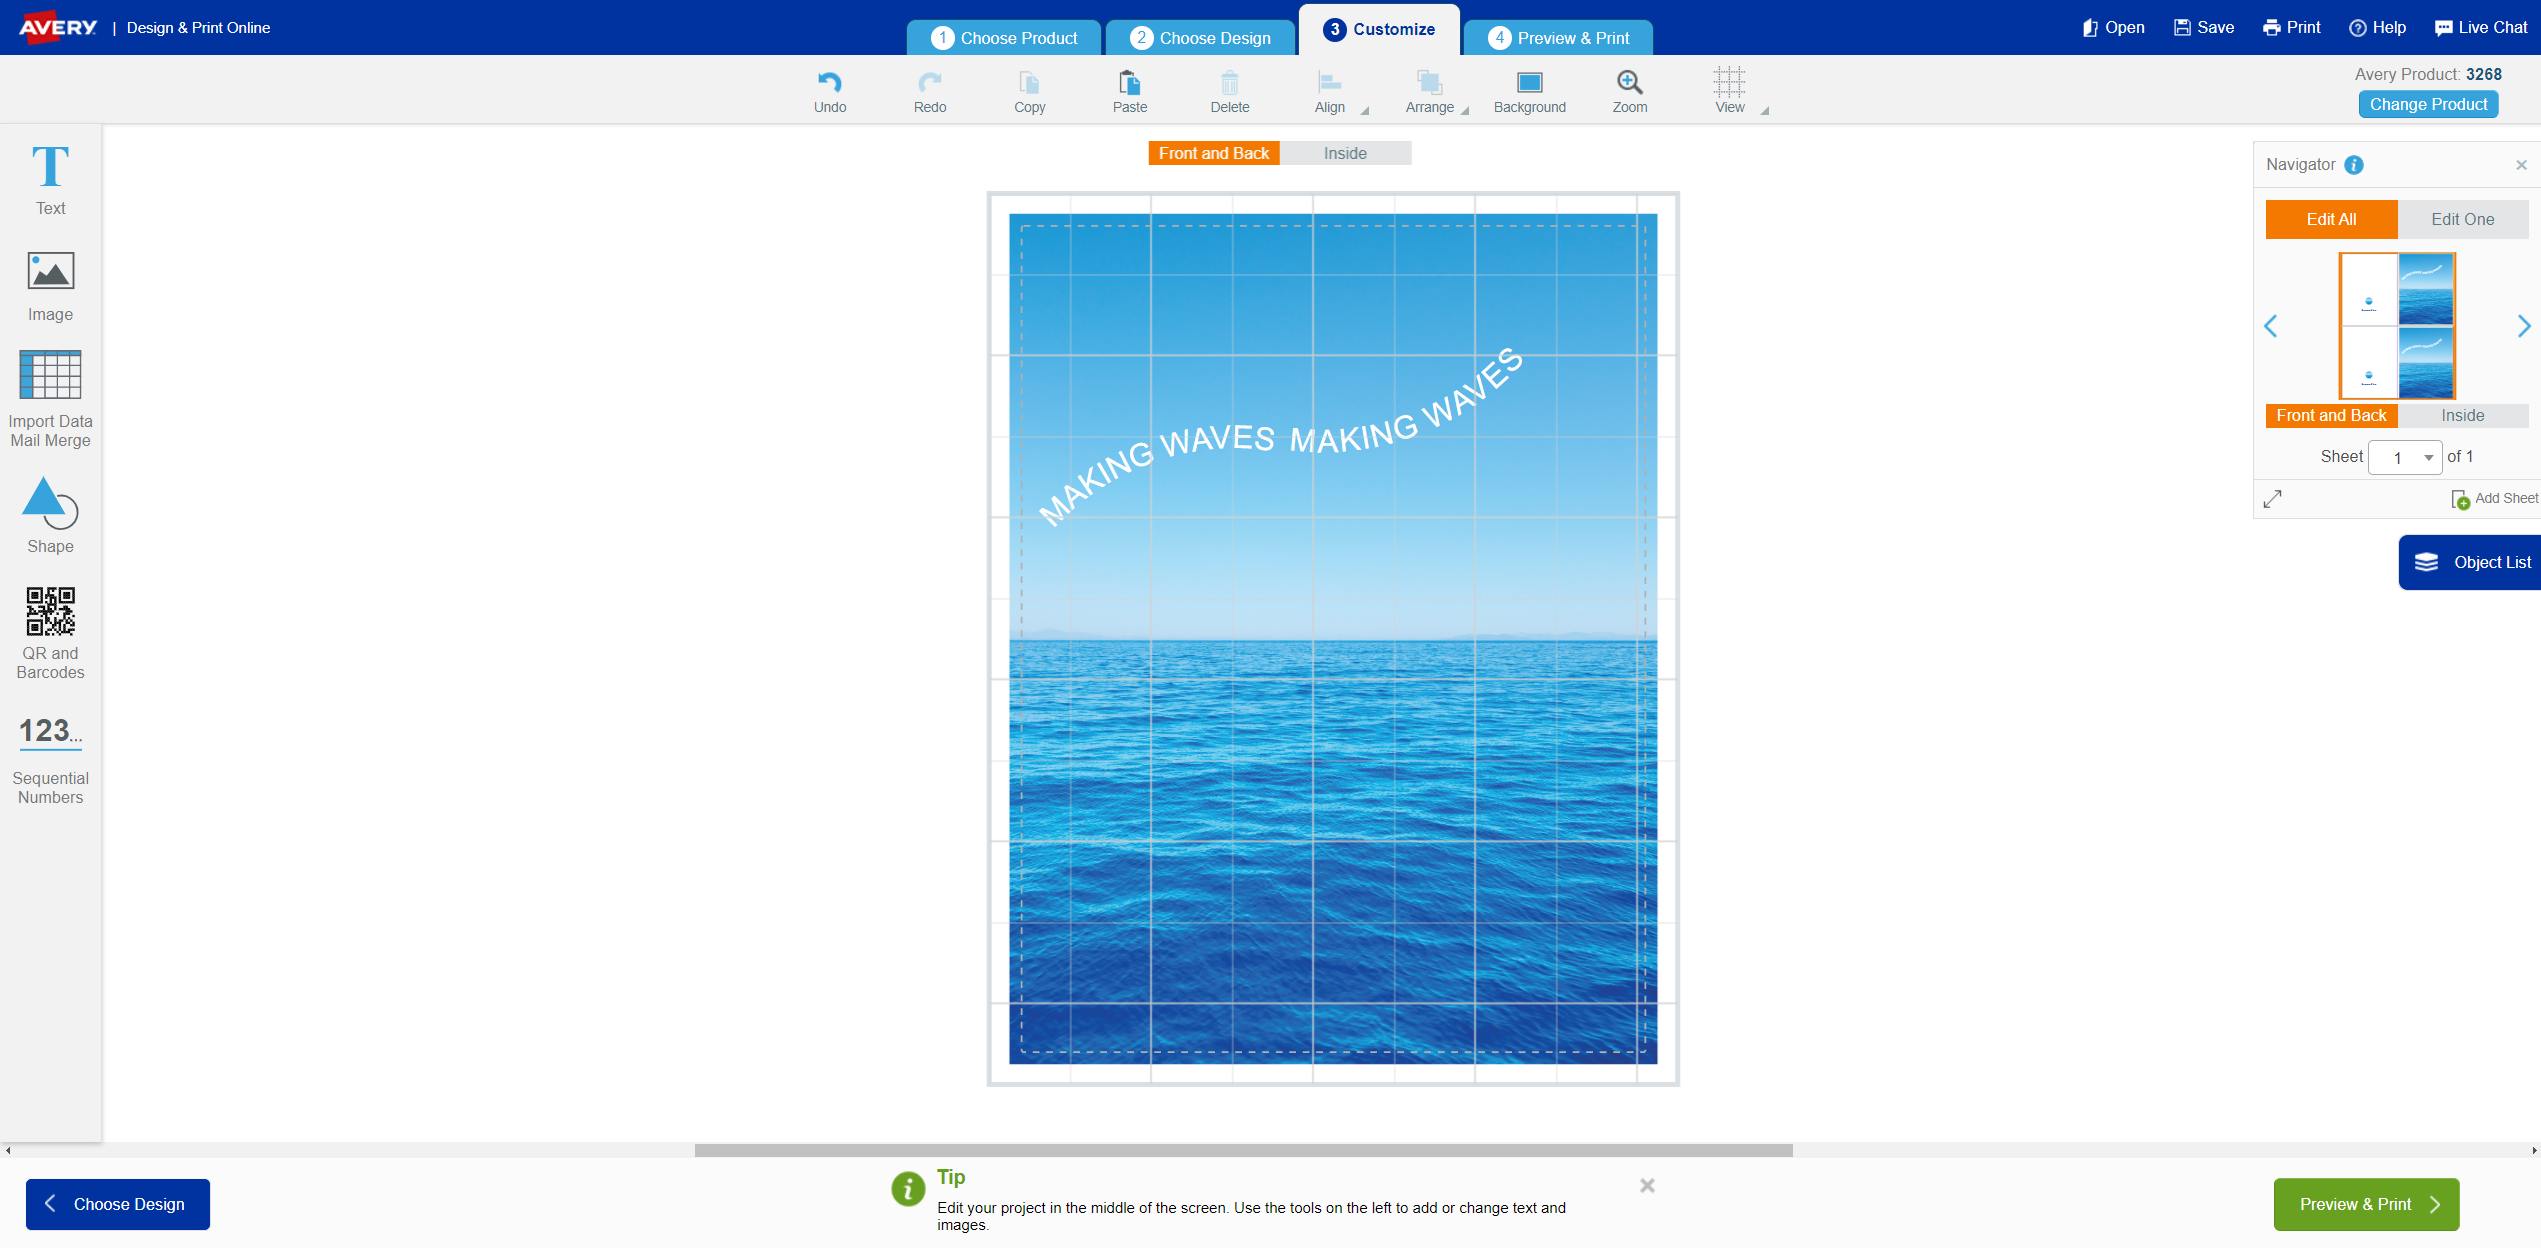Go back to Choose Design button
The height and width of the screenshot is (1248, 2541).
[x=118, y=1204]
